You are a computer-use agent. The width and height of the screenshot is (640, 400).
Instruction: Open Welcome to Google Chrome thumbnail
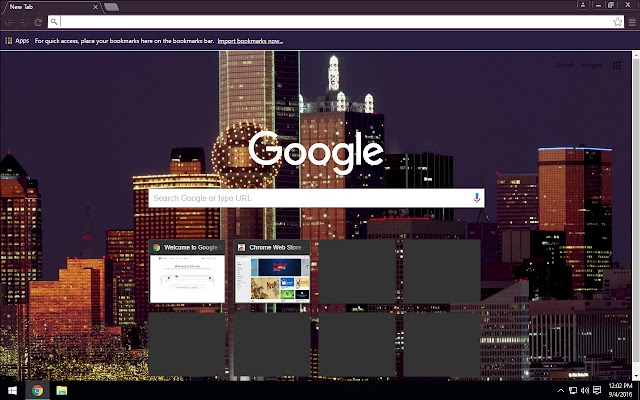pos(187,271)
